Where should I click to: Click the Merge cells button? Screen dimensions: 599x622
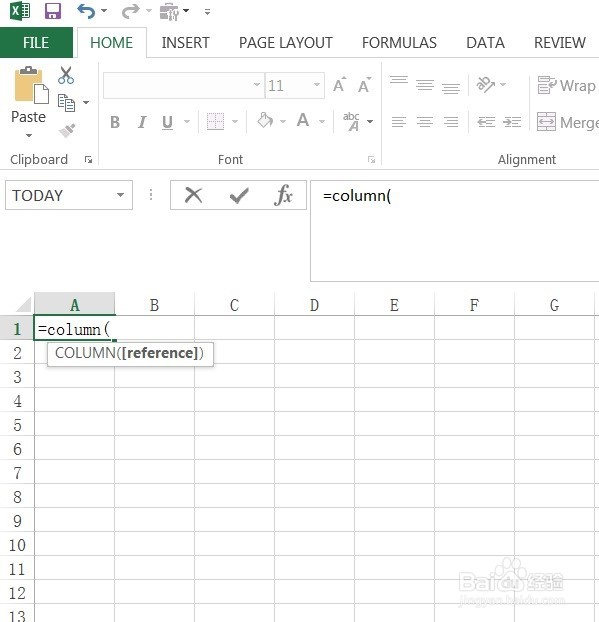[568, 122]
